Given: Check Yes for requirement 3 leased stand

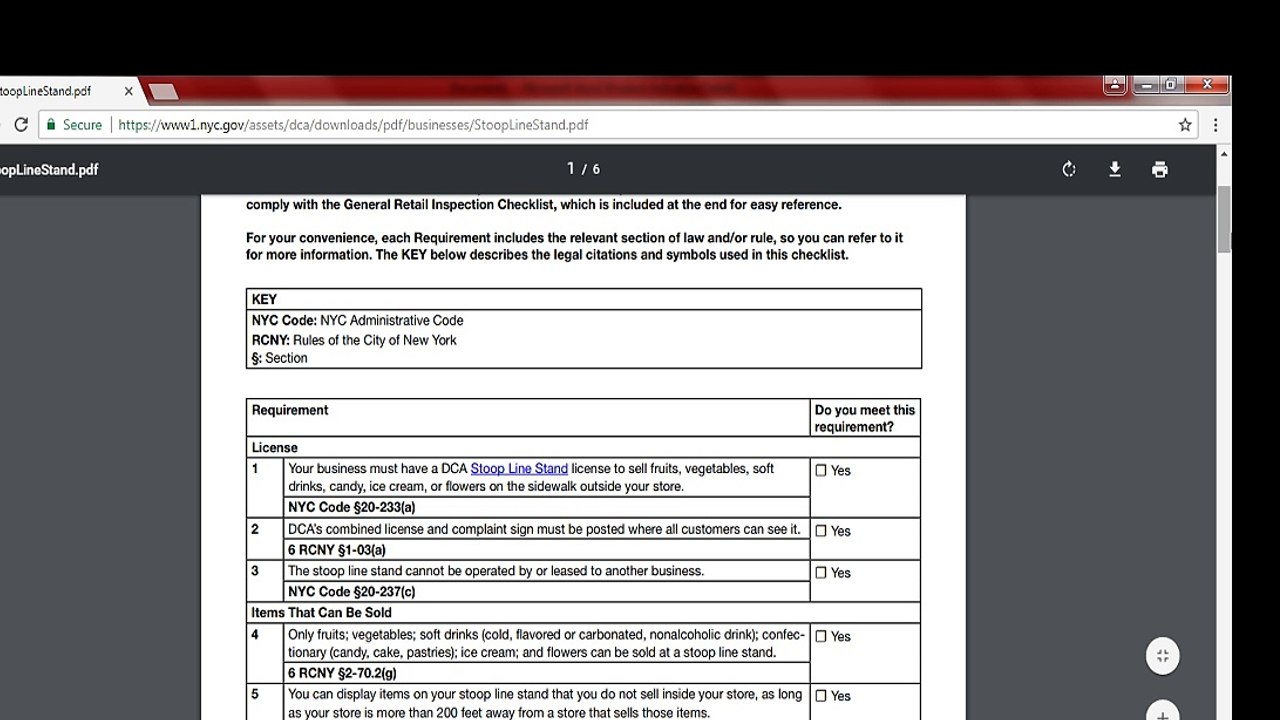Looking at the screenshot, I should pyautogui.click(x=821, y=573).
